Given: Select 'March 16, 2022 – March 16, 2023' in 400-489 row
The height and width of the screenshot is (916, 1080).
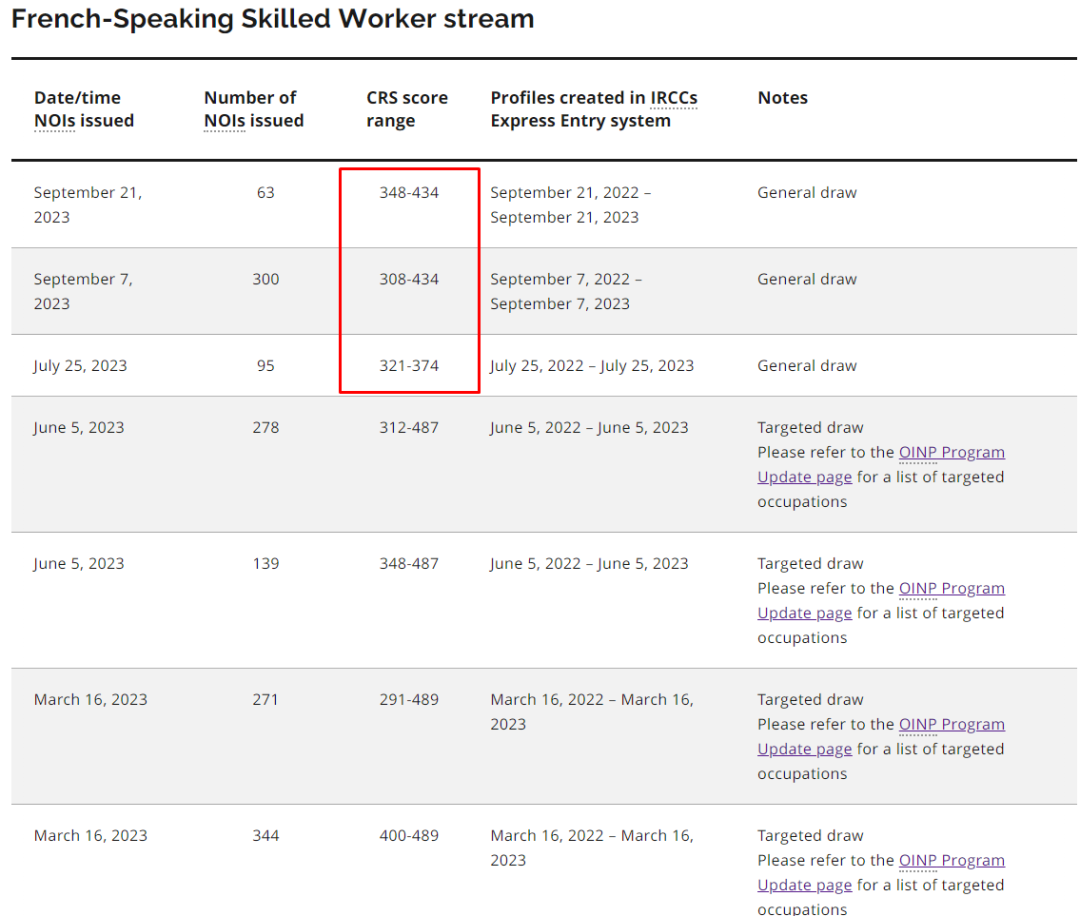Looking at the screenshot, I should pyautogui.click(x=592, y=848).
